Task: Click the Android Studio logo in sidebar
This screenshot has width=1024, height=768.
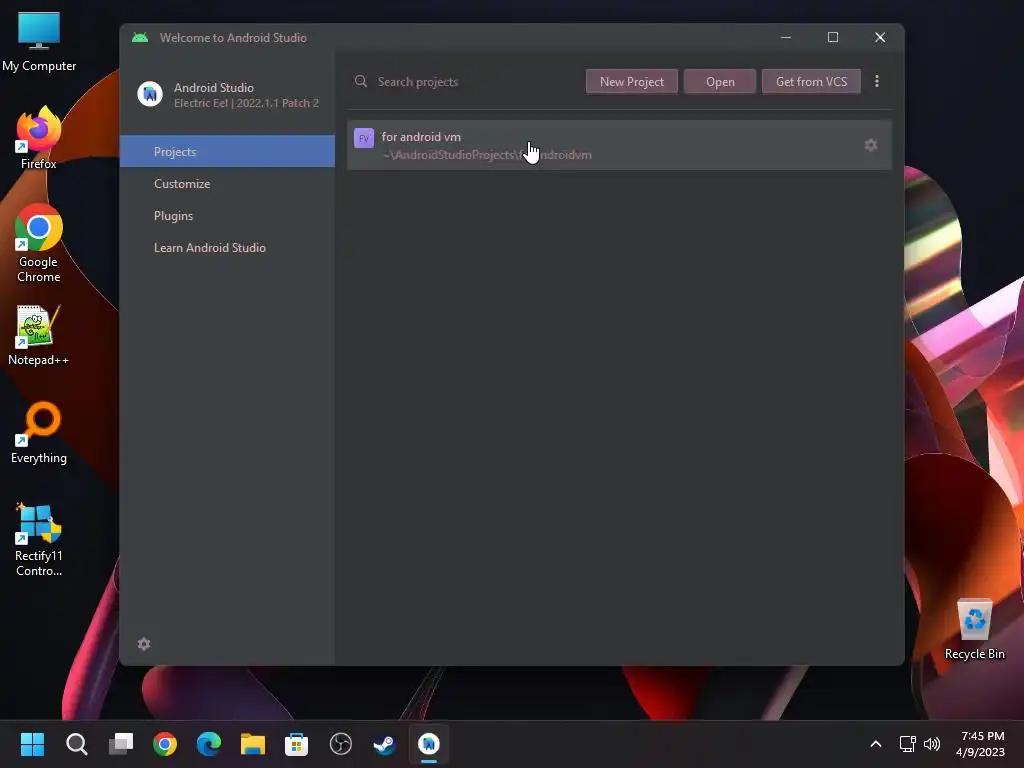Action: (150, 94)
